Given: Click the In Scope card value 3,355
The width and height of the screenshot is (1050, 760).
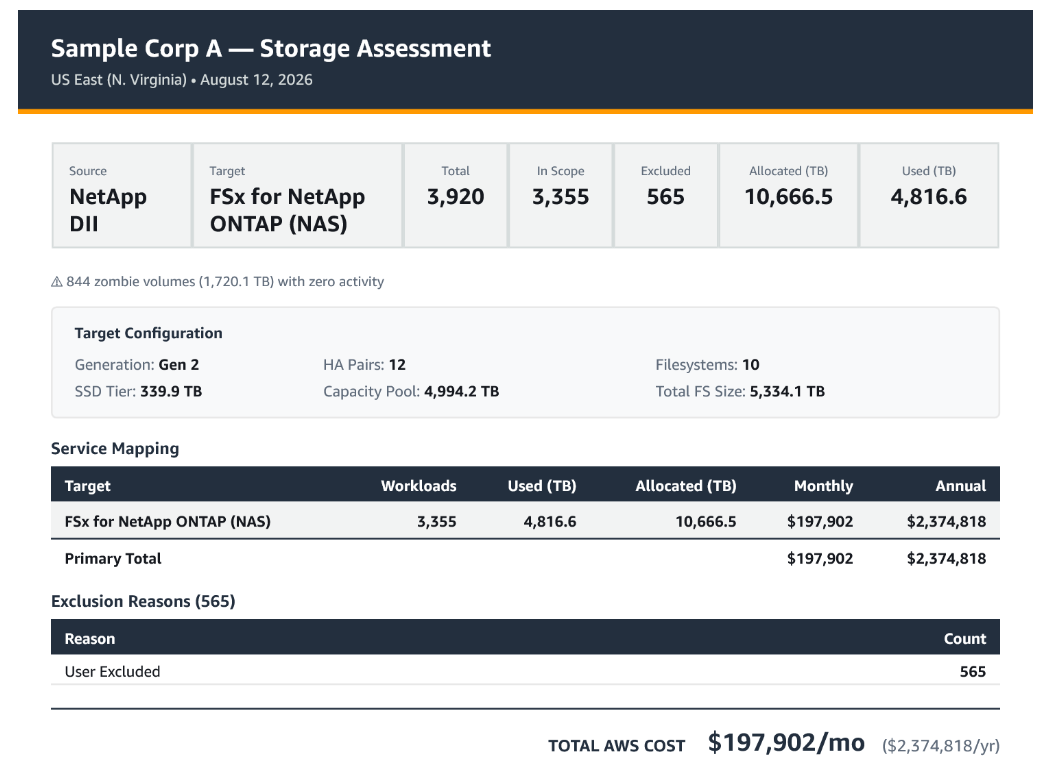Looking at the screenshot, I should tap(560, 197).
